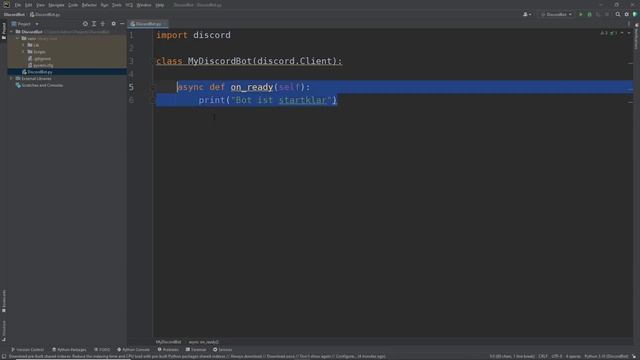Screen dimensions: 640x360
Task: Open the VCS menu
Action: pos(129,5)
